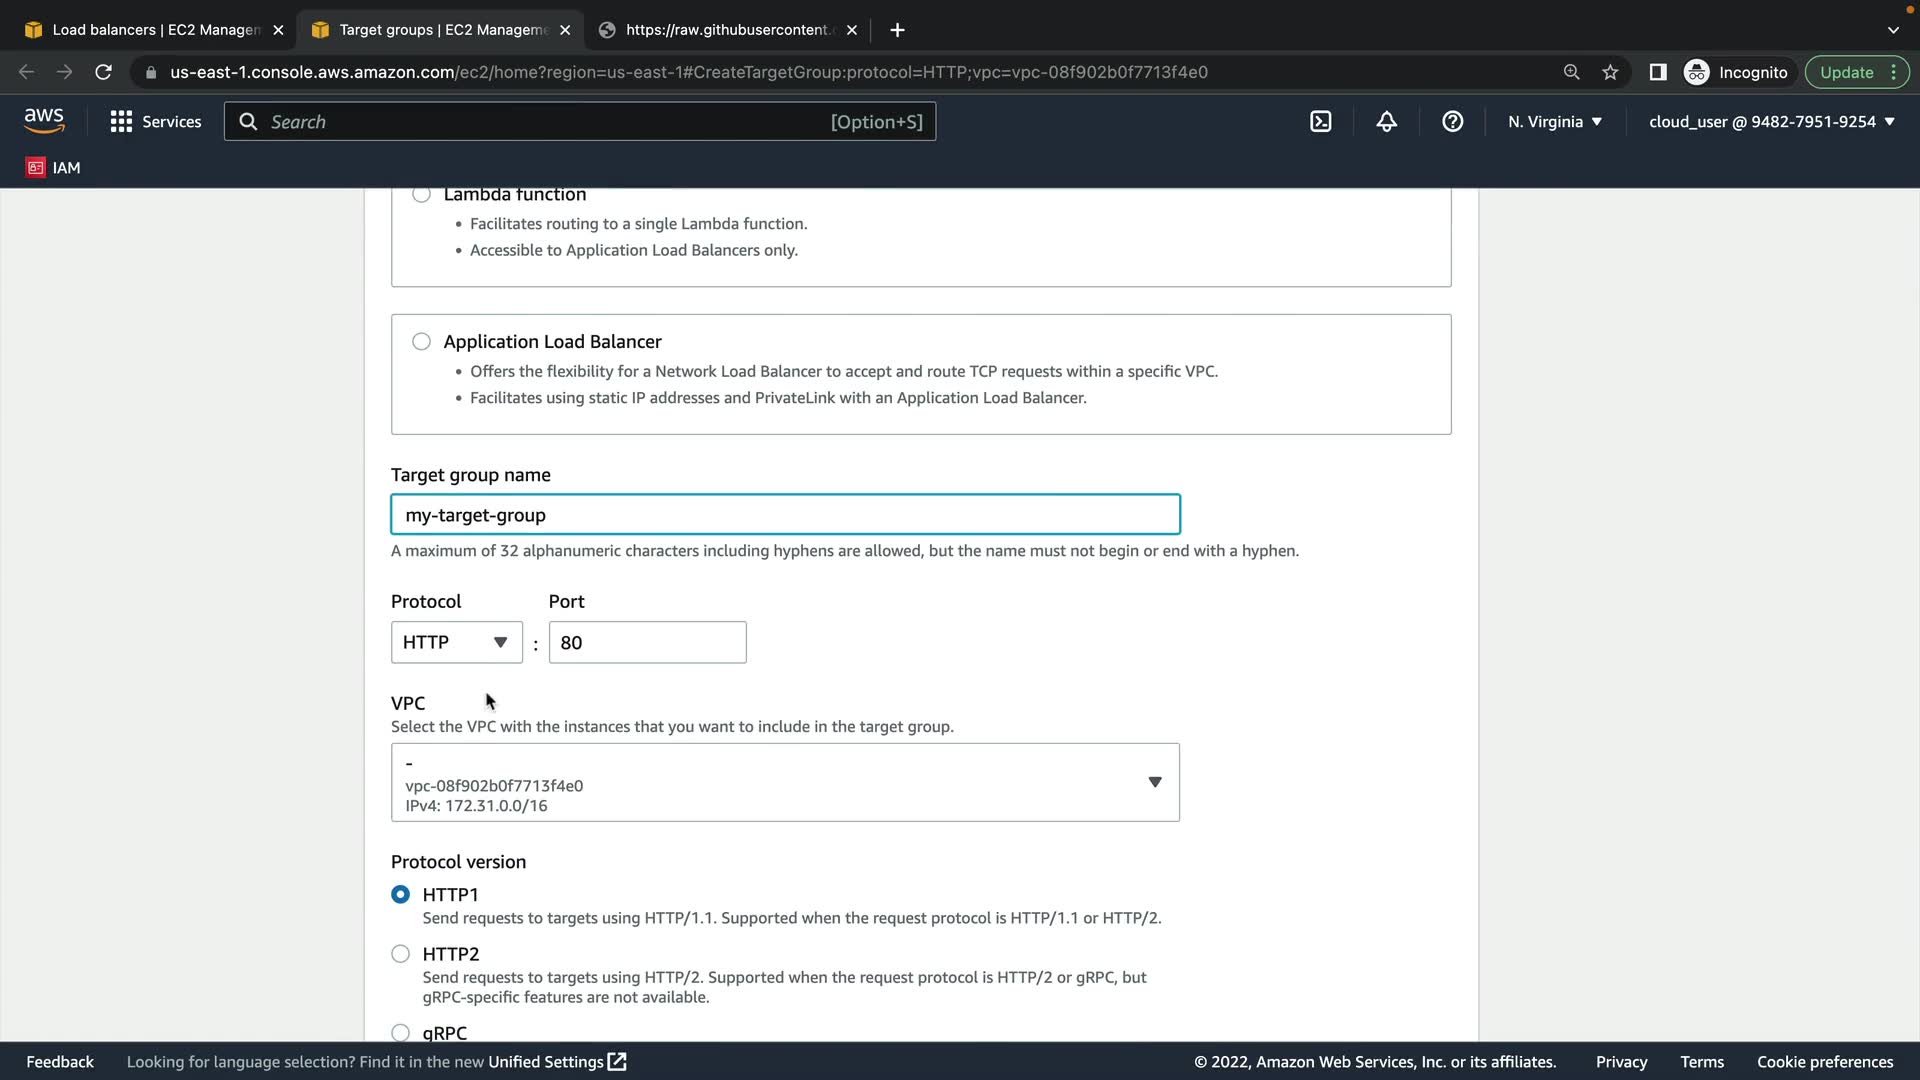The width and height of the screenshot is (1920, 1080).
Task: Open the N. Virginia region menu
Action: click(1554, 121)
